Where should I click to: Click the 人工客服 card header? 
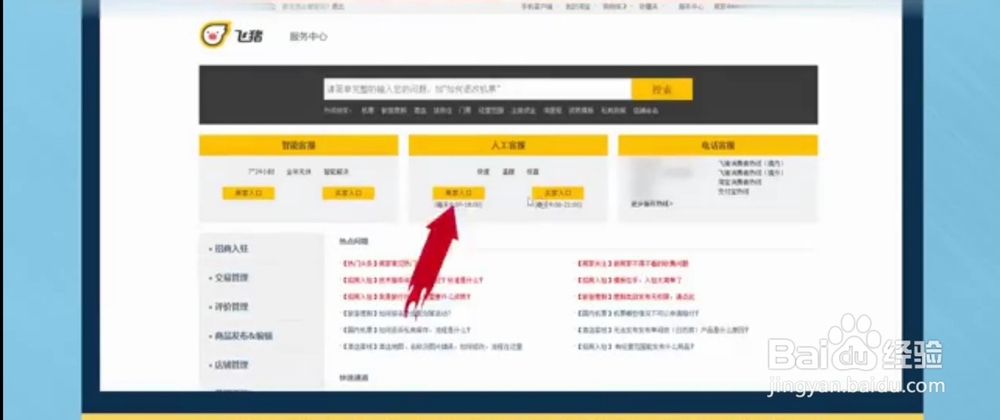point(508,145)
